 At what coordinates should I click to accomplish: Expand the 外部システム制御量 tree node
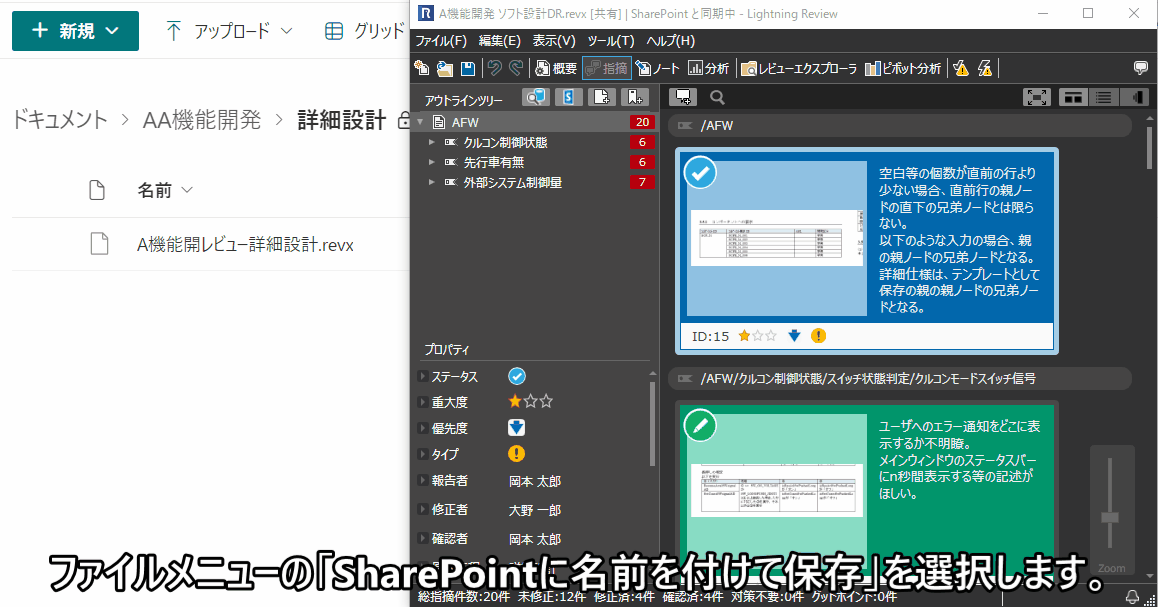click(x=432, y=182)
